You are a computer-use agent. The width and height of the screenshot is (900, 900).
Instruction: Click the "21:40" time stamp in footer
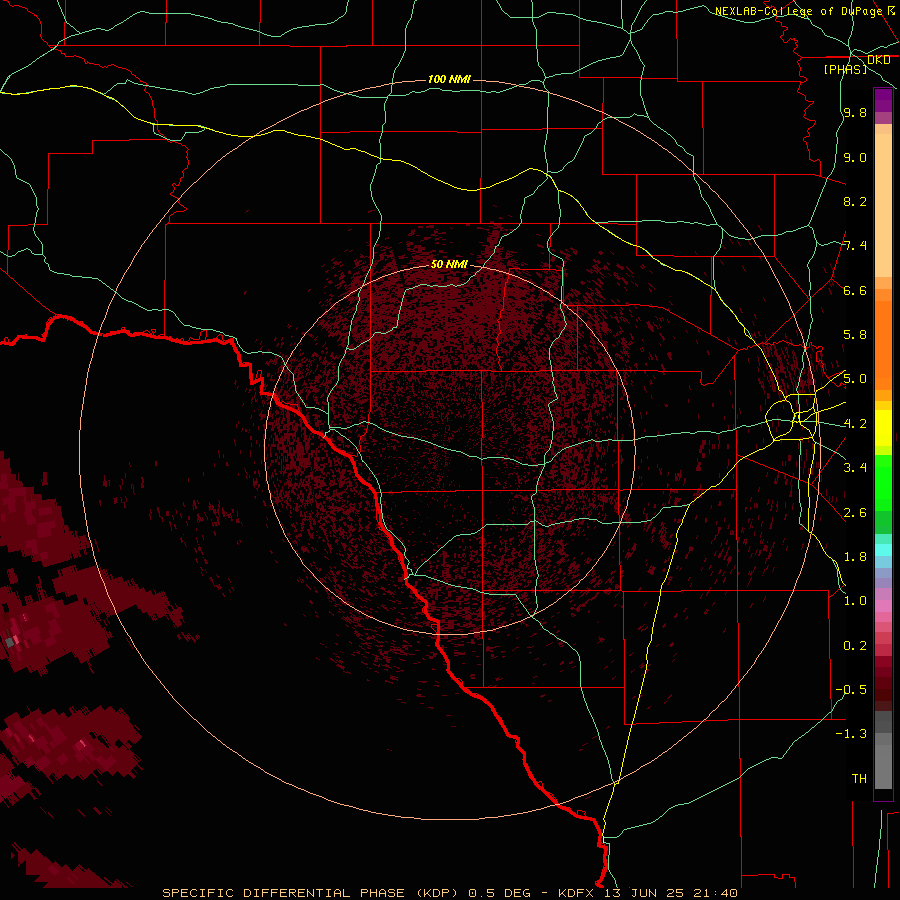[715, 893]
